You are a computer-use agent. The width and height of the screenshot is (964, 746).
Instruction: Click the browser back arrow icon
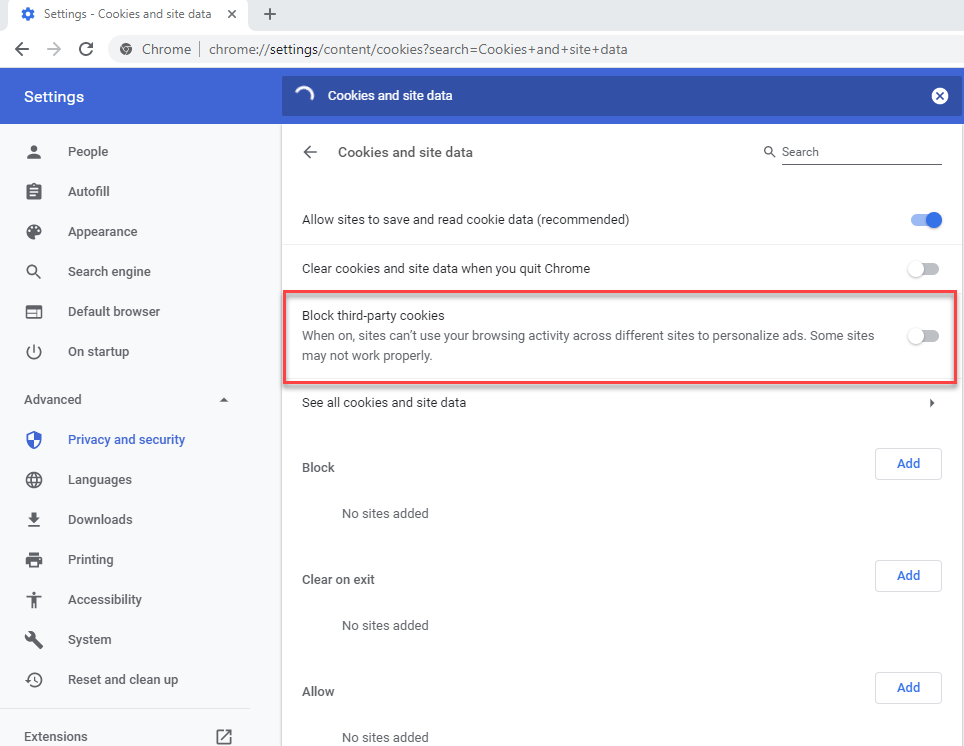click(x=22, y=49)
